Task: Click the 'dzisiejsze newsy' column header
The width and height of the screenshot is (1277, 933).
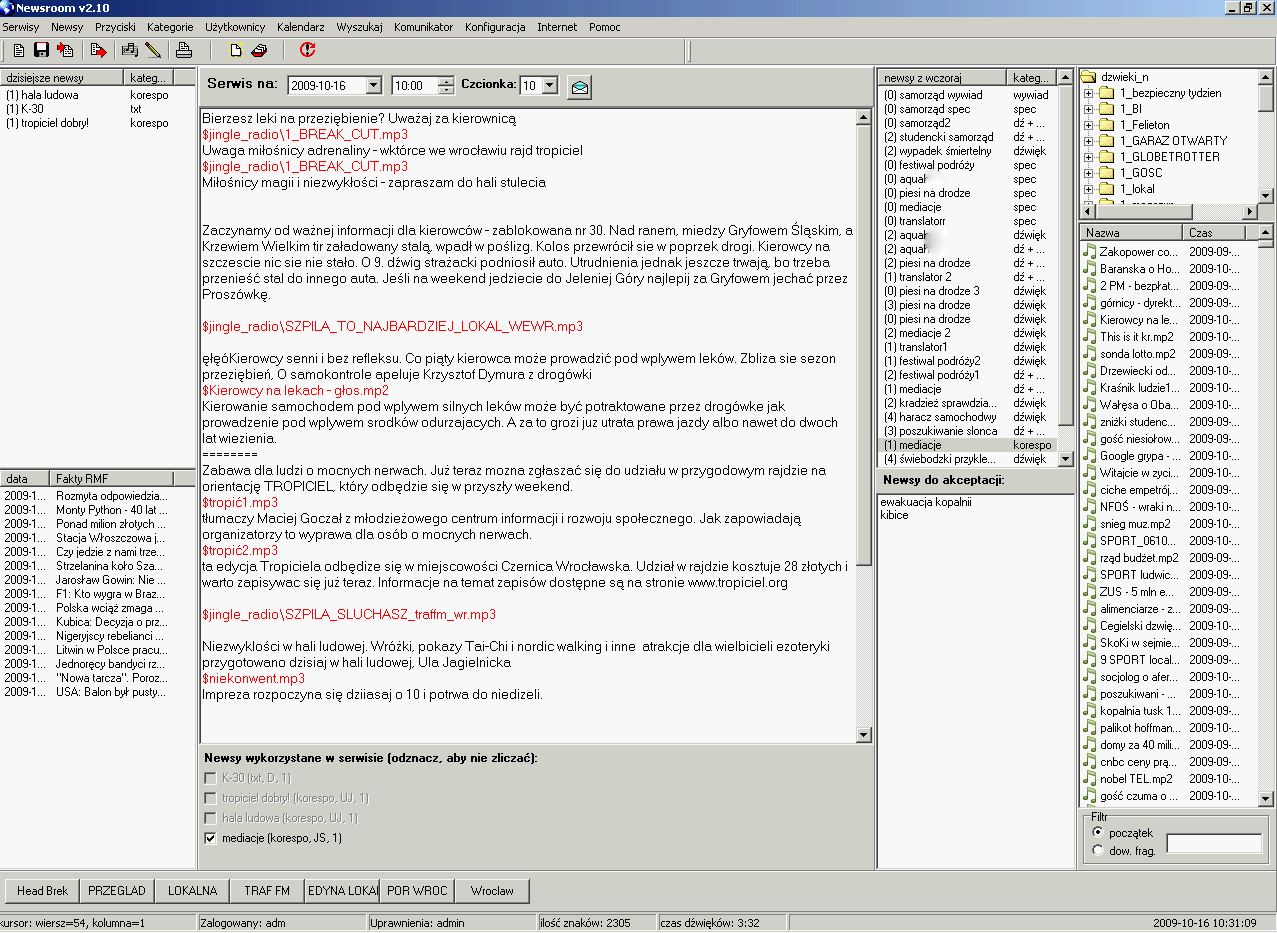Action: click(x=61, y=77)
